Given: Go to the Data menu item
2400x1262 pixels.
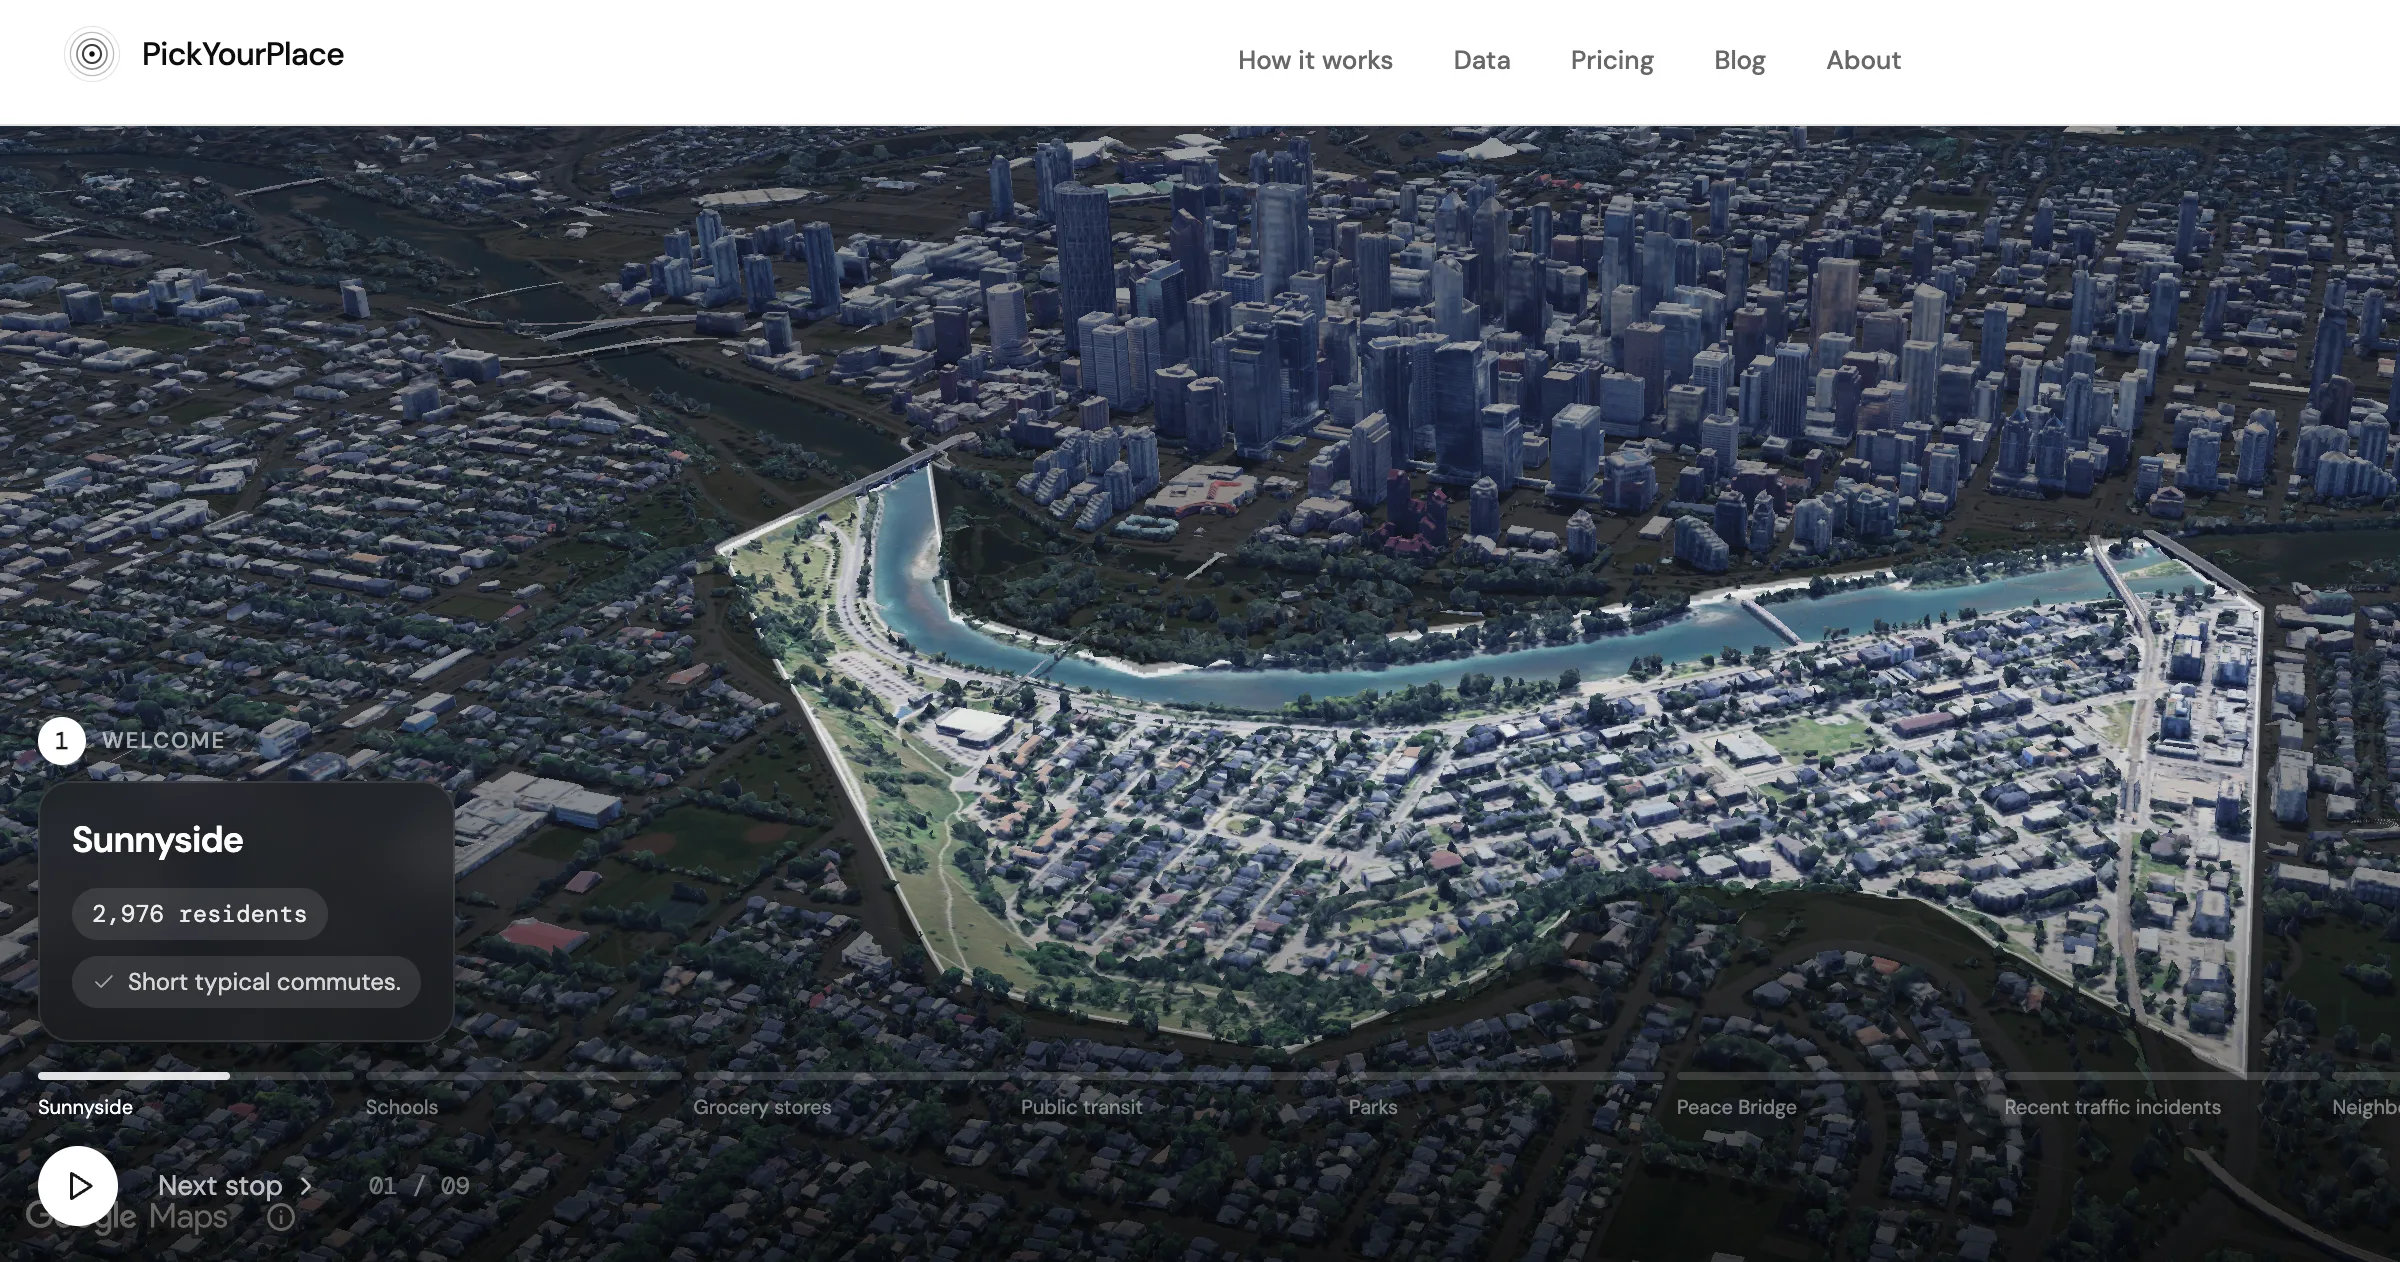Looking at the screenshot, I should (x=1481, y=60).
